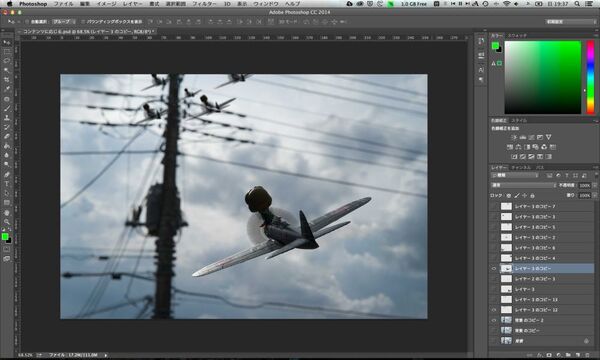Hide the レイヤー 1 のコピー layer

click(494, 269)
